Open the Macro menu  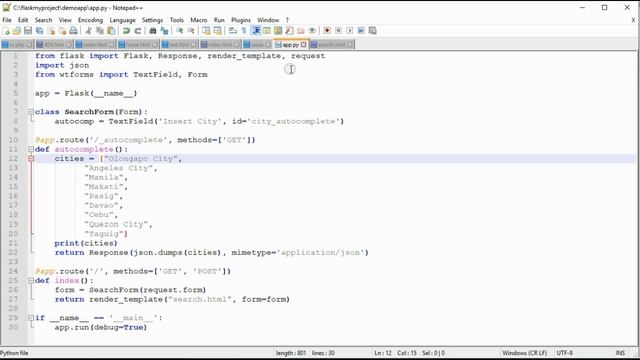[199, 20]
